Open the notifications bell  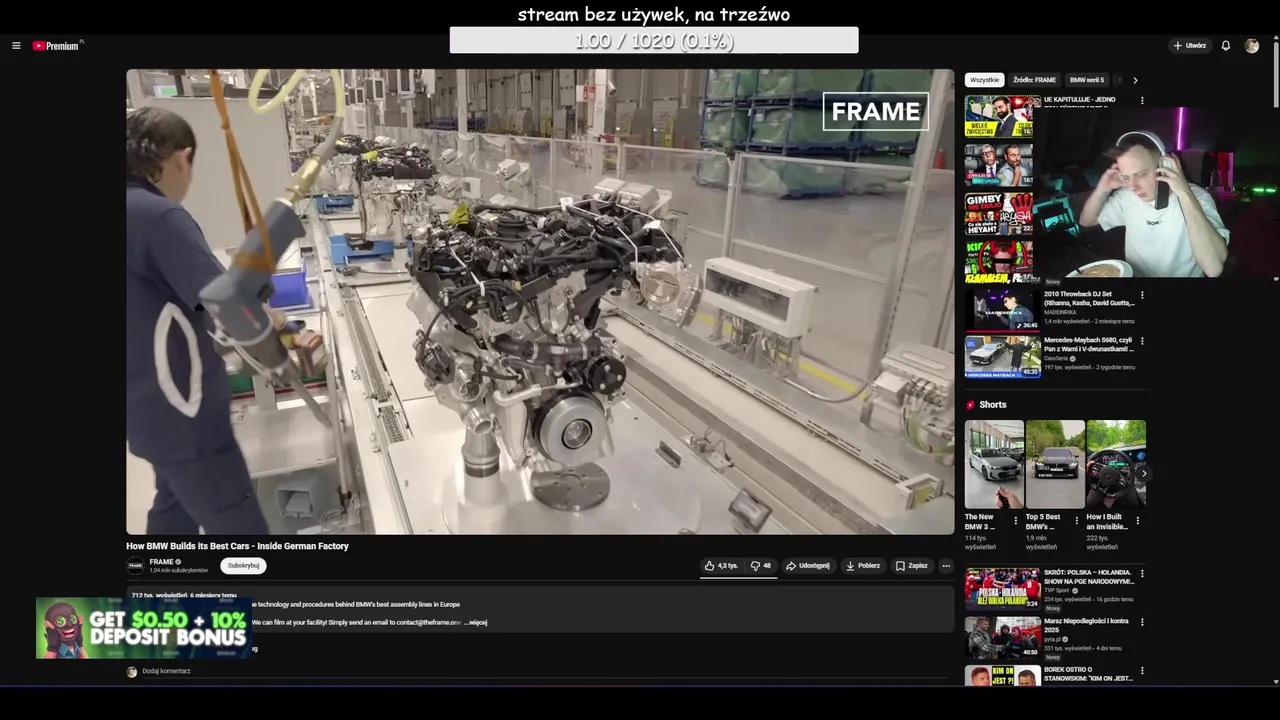tap(1226, 46)
